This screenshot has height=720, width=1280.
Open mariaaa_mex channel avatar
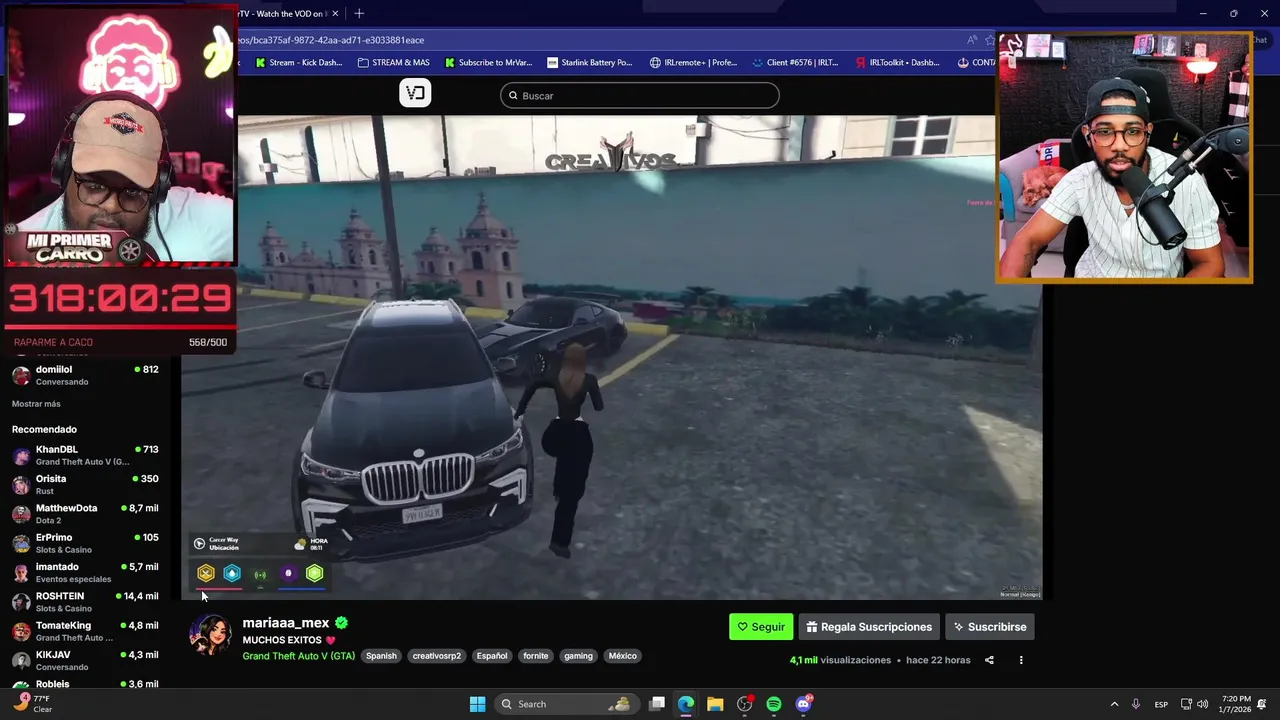pos(210,635)
